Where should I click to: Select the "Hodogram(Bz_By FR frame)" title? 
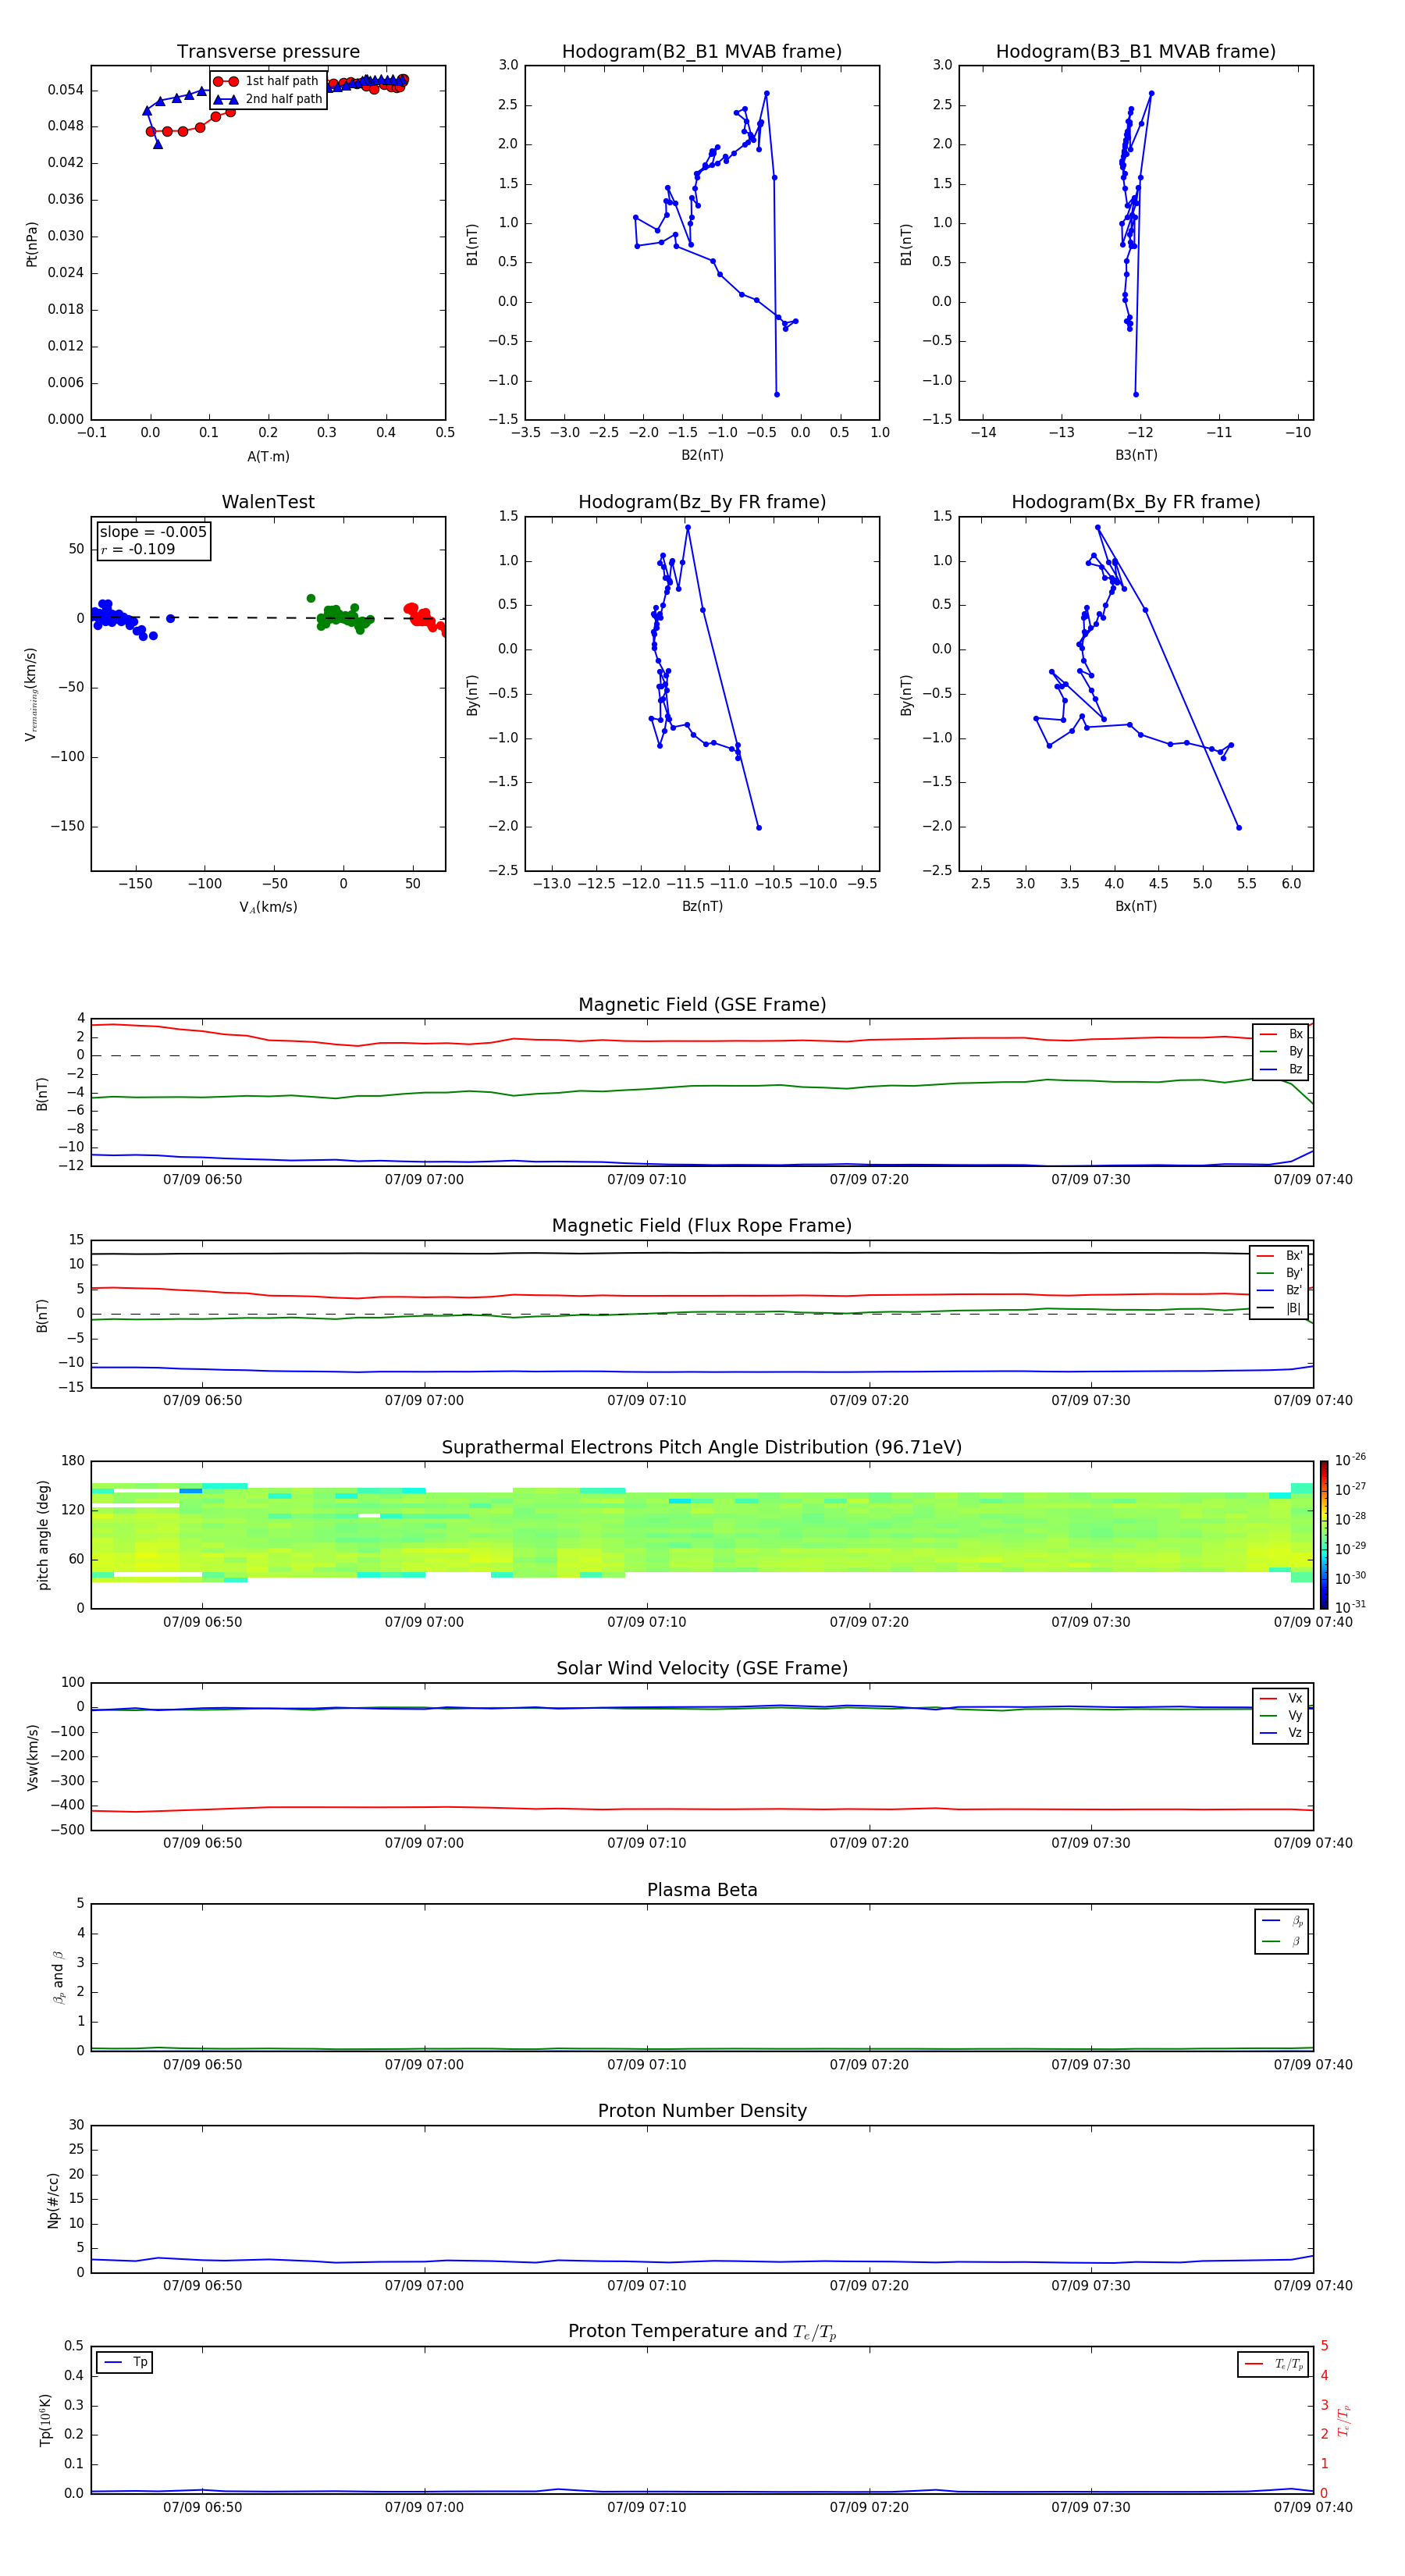pyautogui.click(x=702, y=502)
